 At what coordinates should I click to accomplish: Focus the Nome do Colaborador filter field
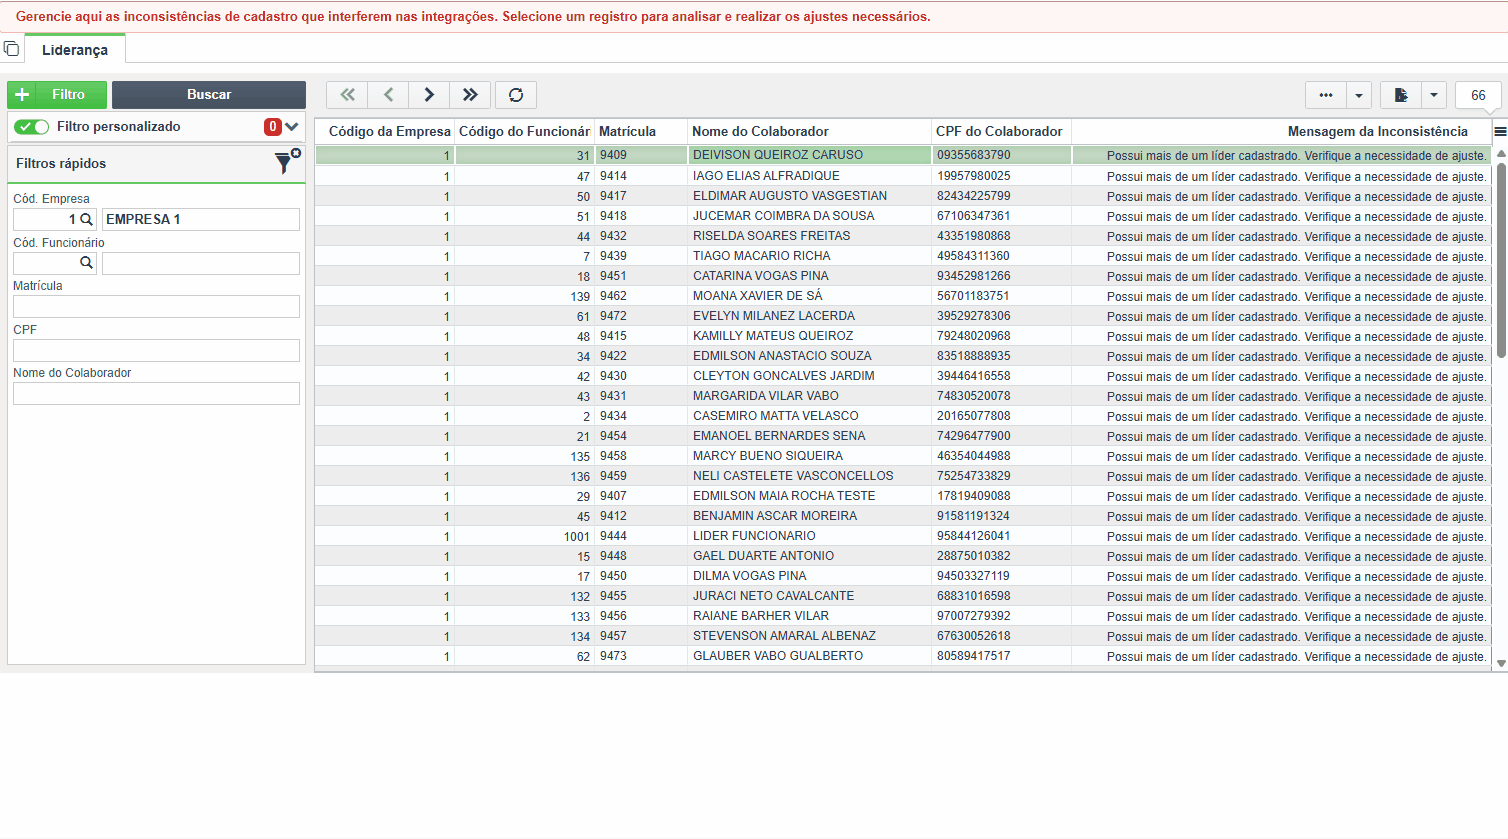(x=156, y=393)
